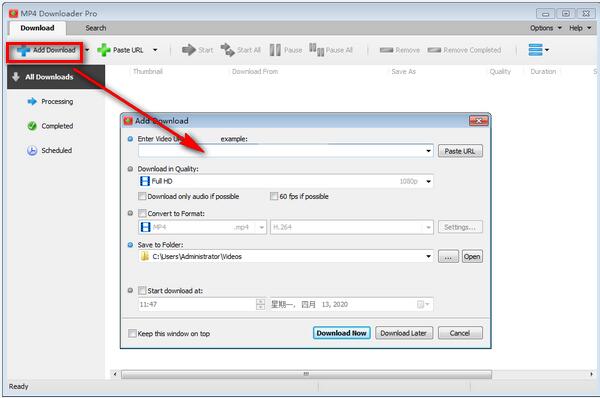Click the green Paste URL toolbar icon

coord(104,50)
